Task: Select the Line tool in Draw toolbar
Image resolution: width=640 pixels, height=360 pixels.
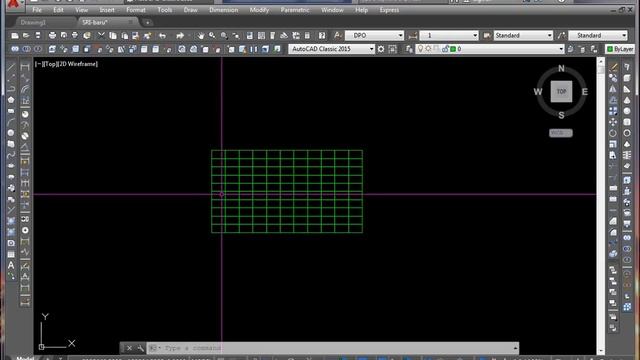Action: [11, 67]
